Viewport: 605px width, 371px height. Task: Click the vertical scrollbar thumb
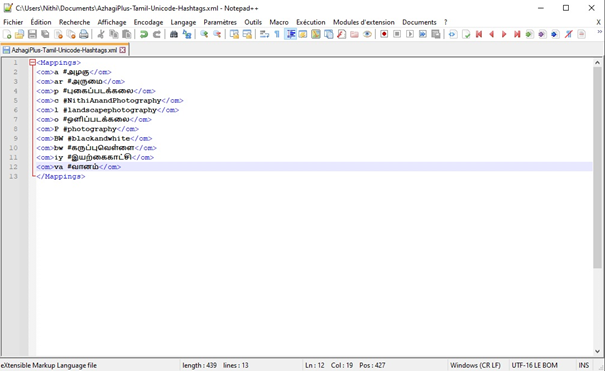tap(598, 167)
